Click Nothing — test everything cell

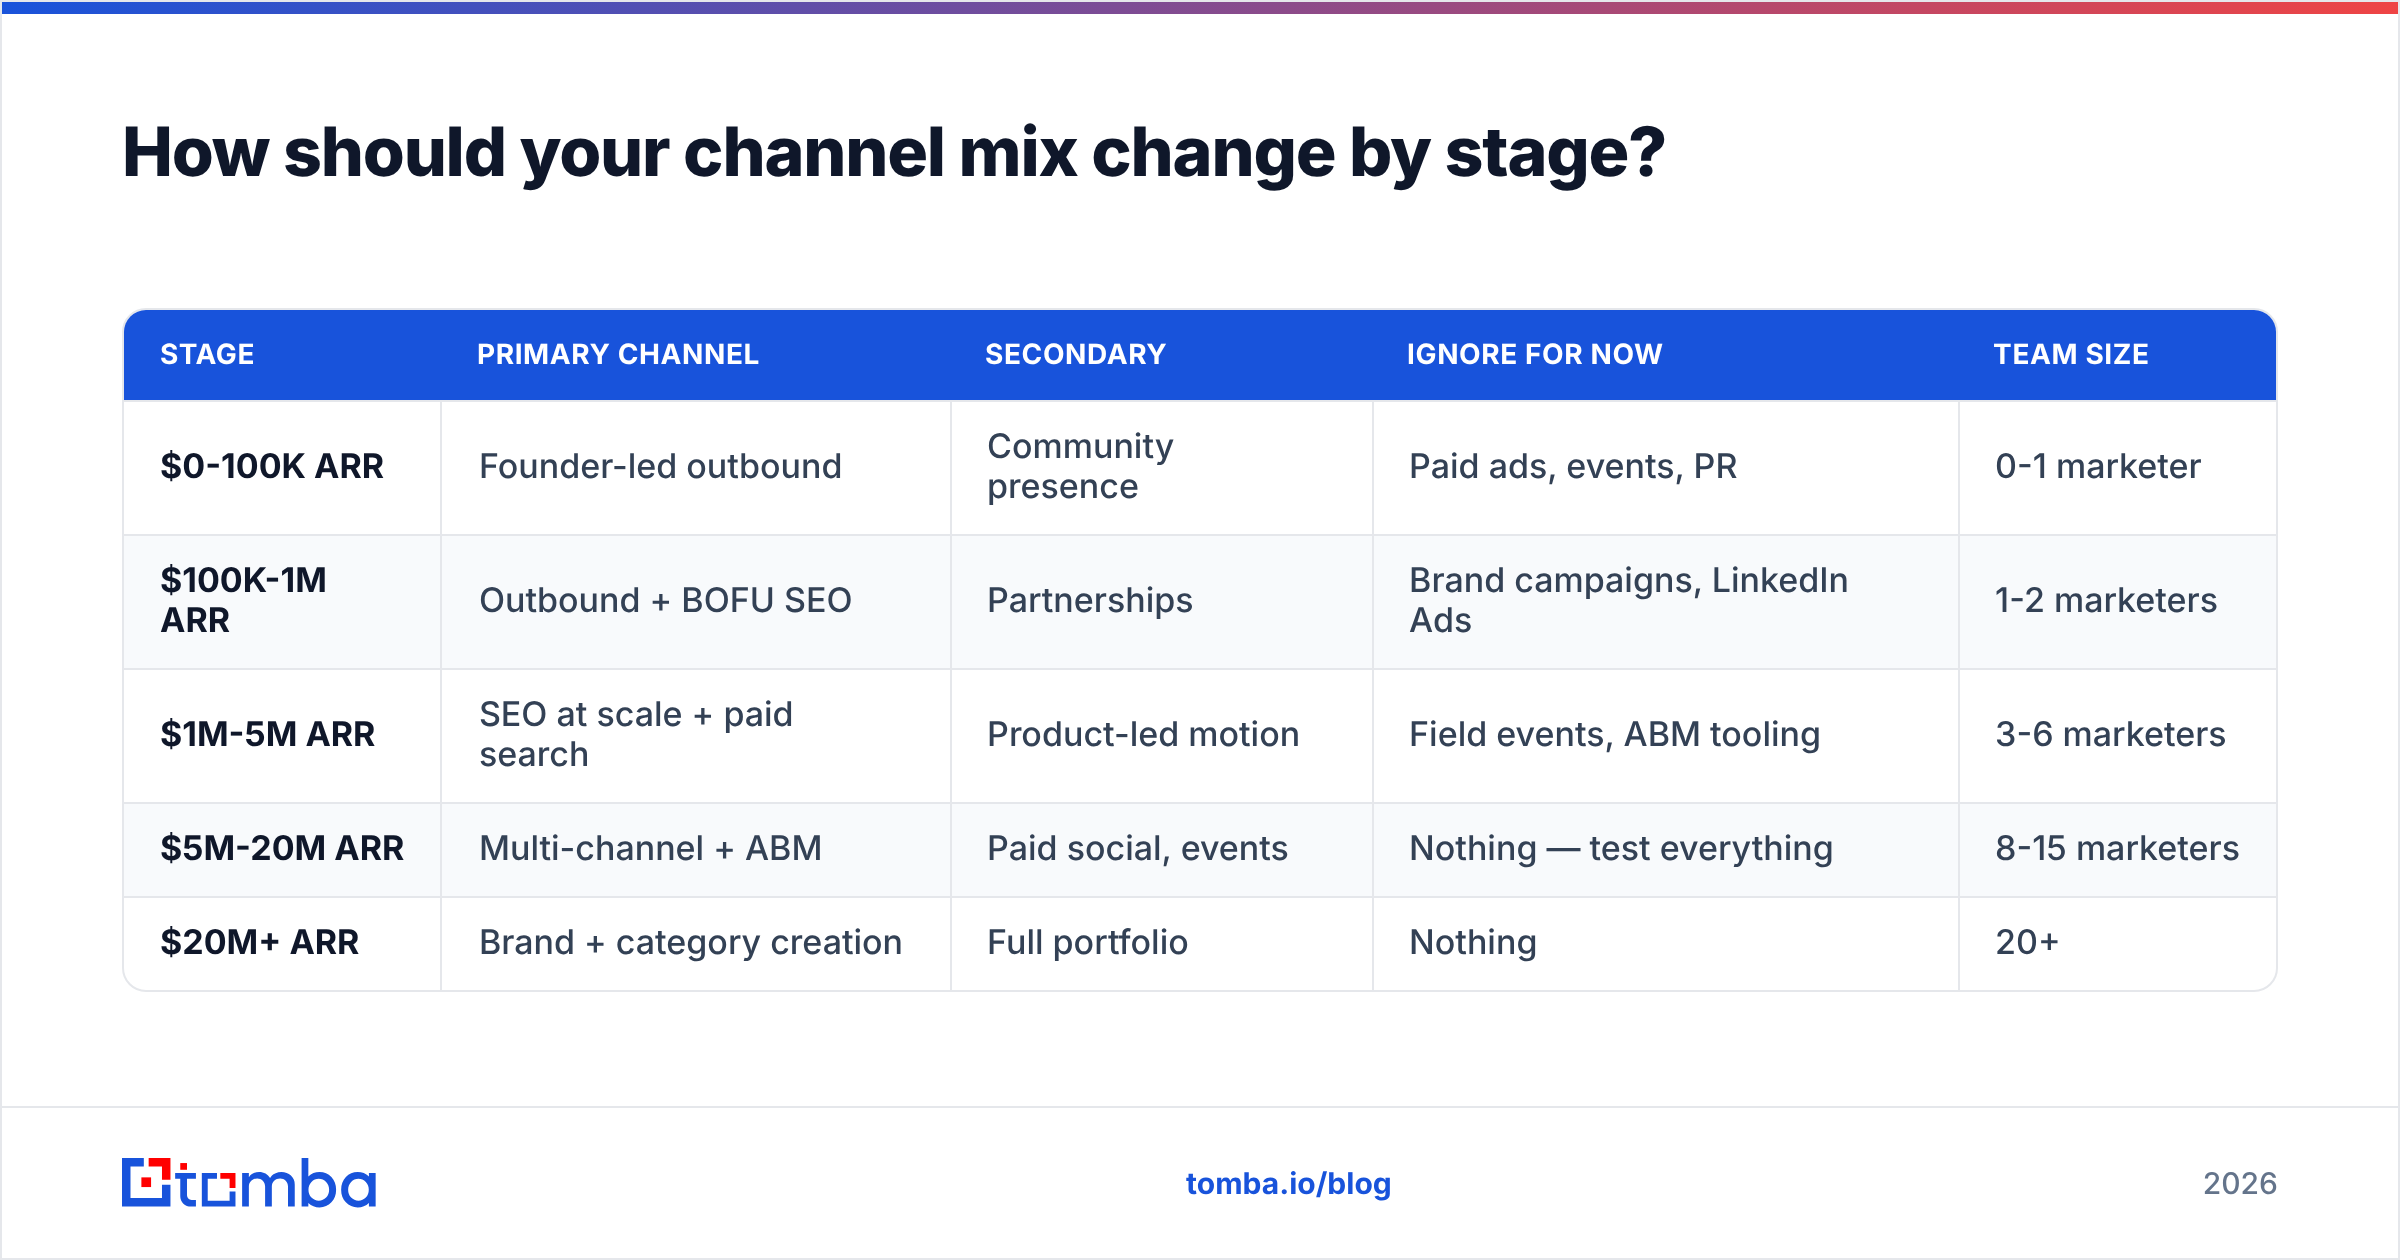(x=1666, y=849)
